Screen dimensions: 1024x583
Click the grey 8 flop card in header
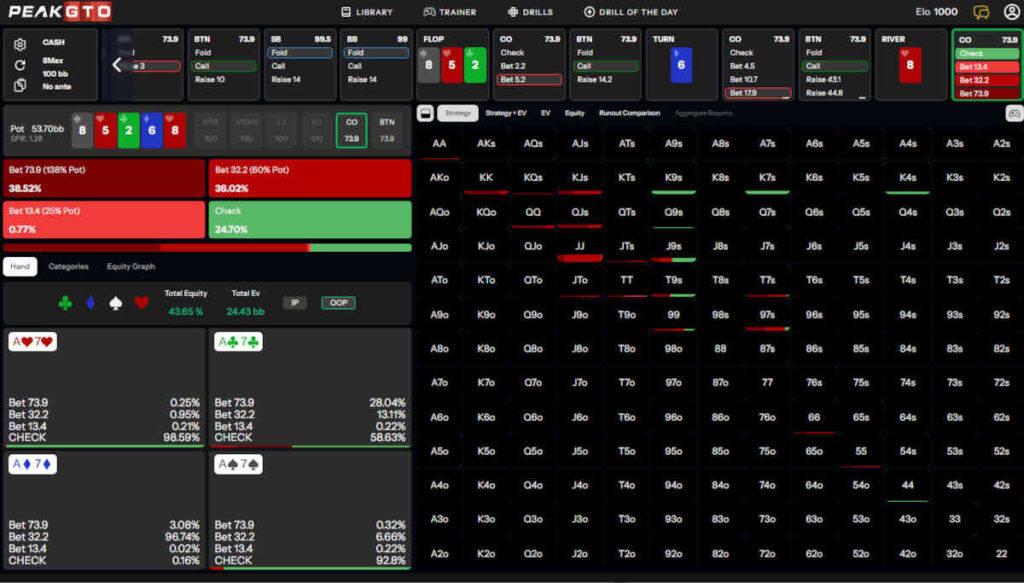(x=428, y=65)
